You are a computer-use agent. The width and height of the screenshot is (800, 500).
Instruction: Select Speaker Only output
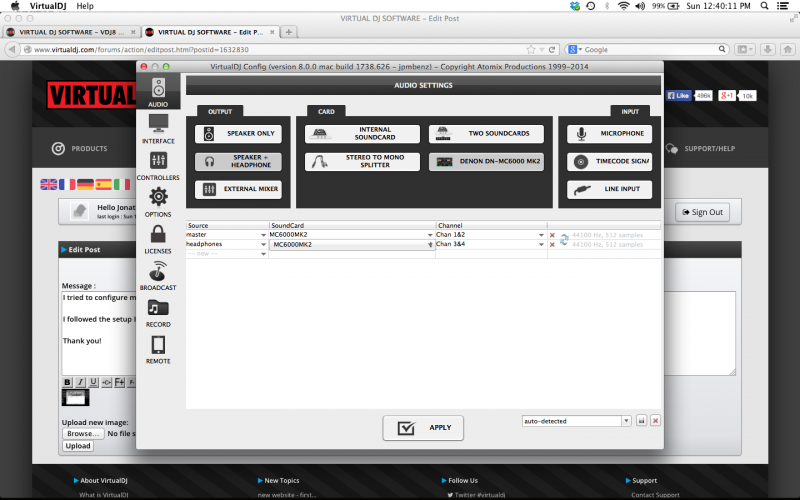pos(238,133)
